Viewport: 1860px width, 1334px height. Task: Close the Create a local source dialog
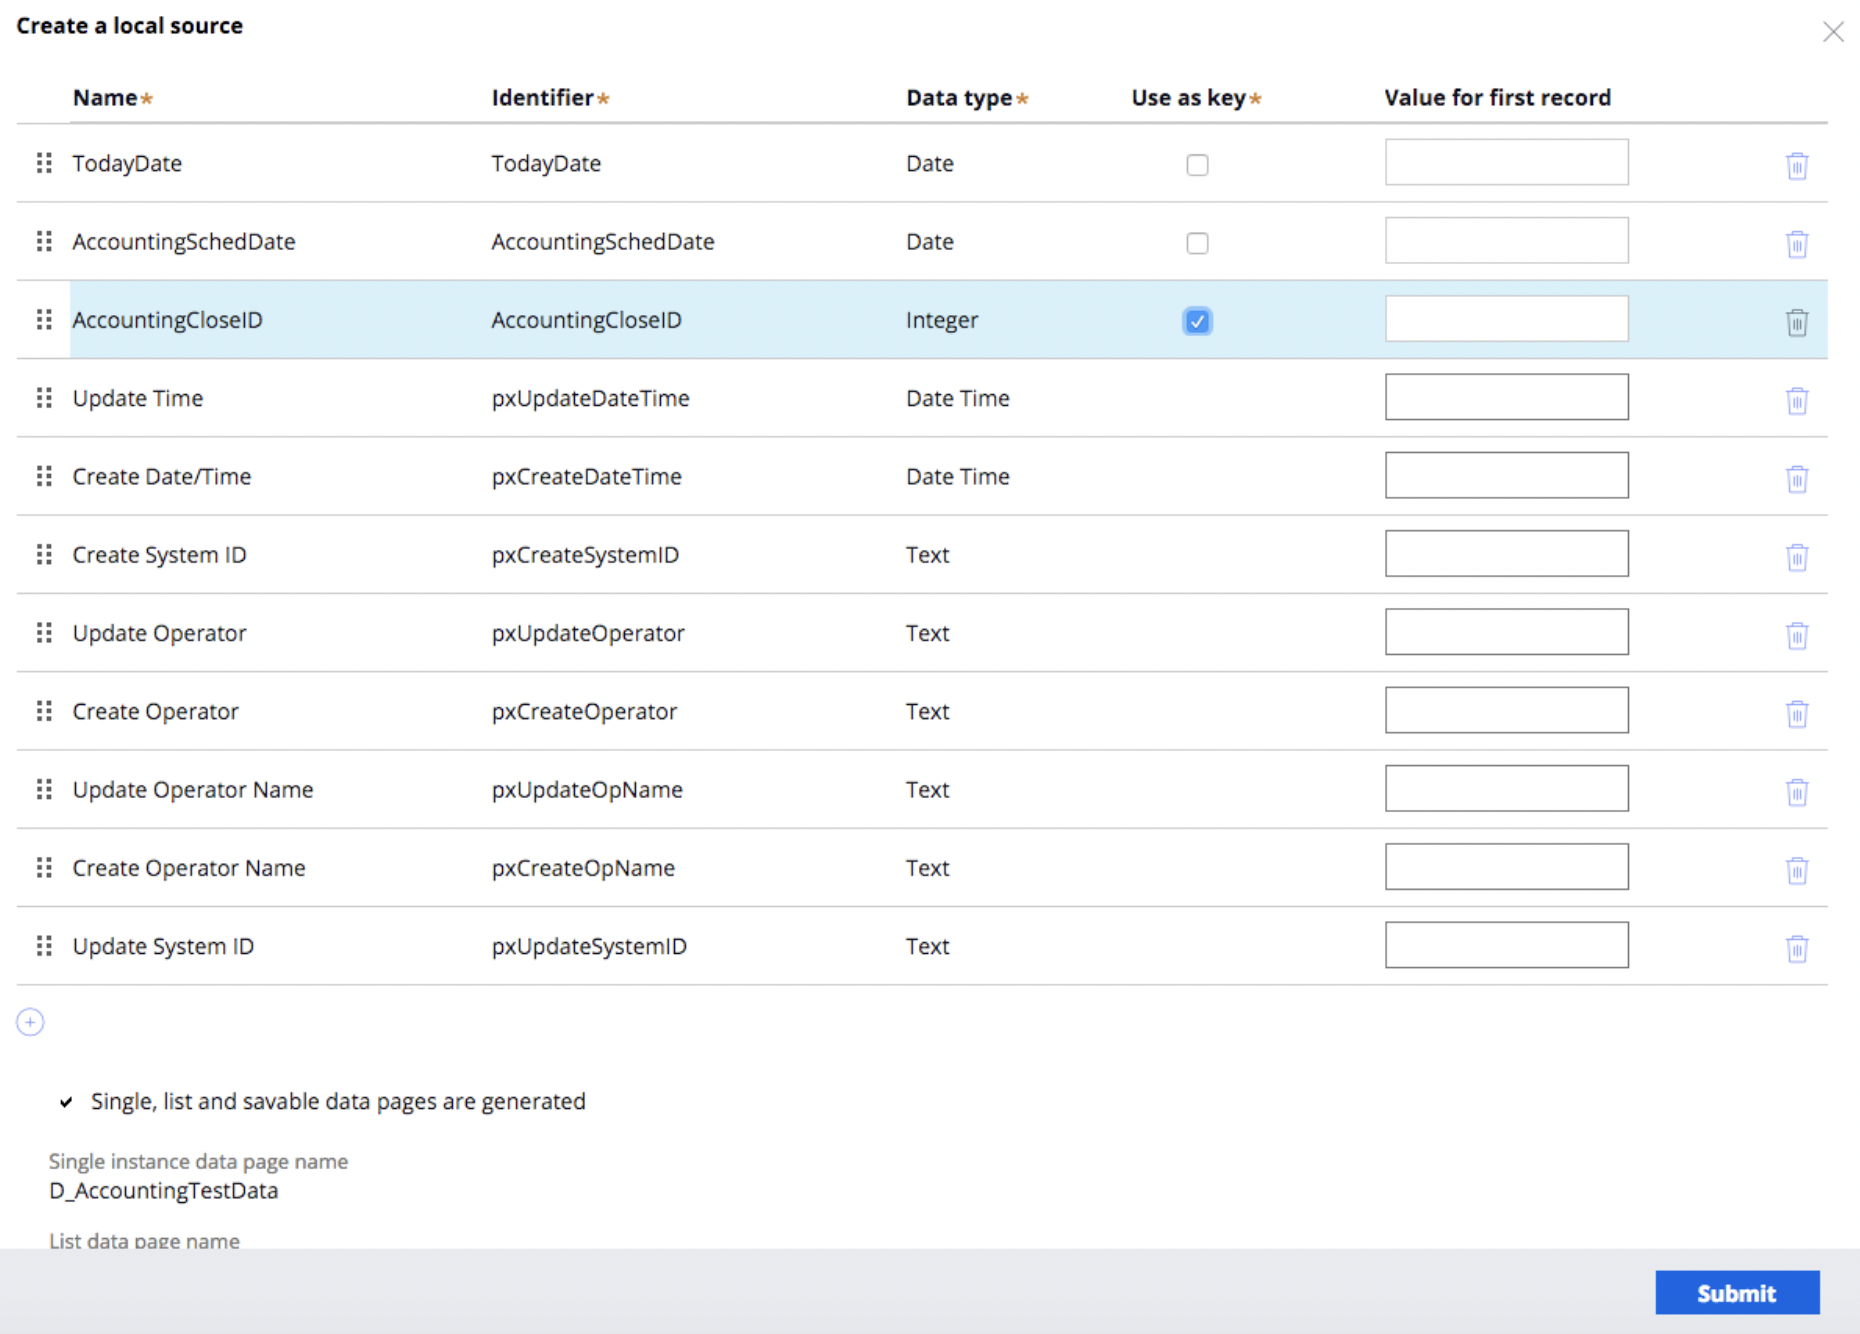click(x=1833, y=32)
